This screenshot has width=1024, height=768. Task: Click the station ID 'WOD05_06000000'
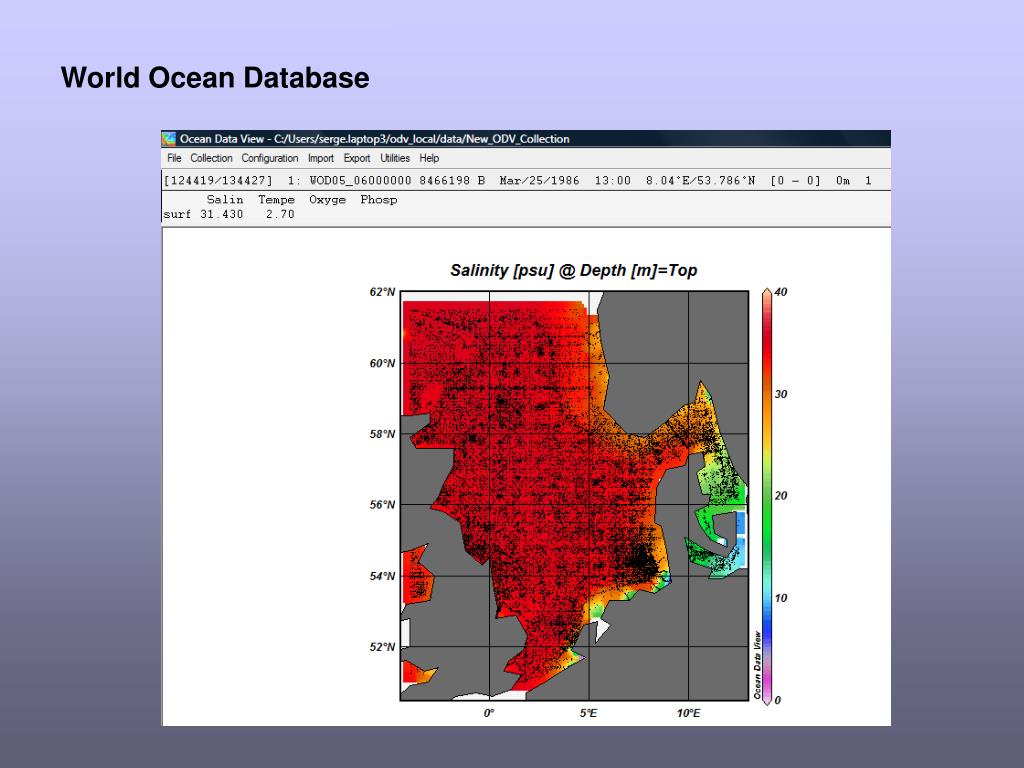coord(360,181)
